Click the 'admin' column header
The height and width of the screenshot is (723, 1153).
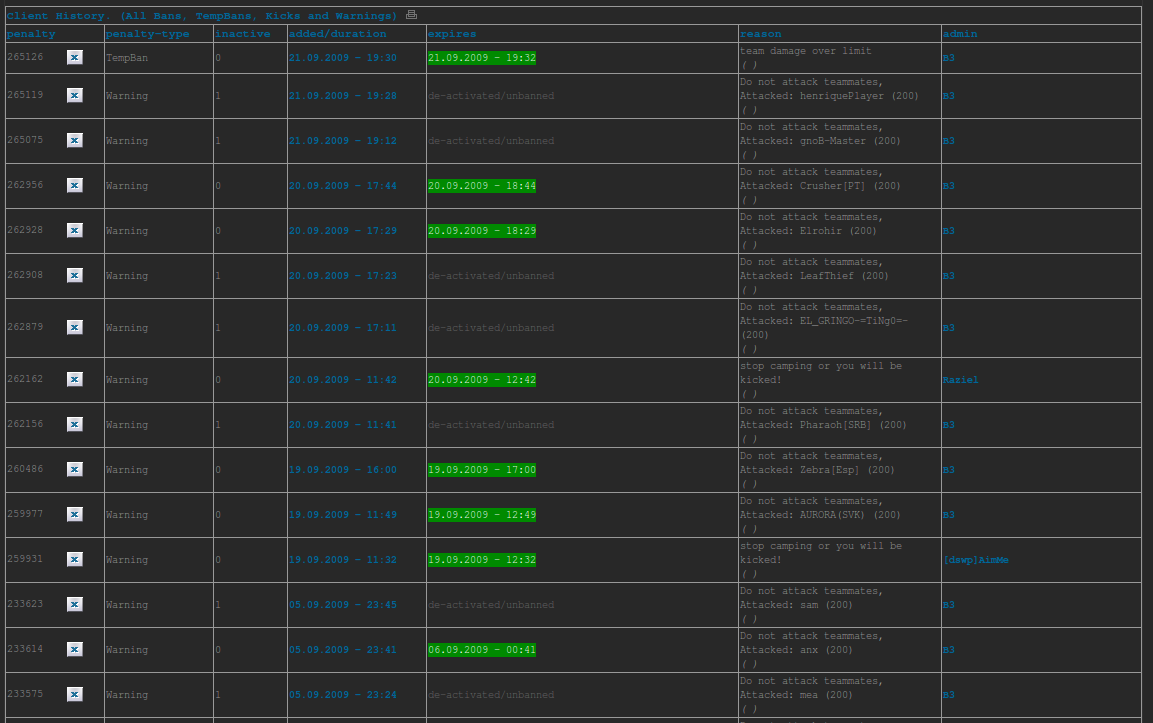pos(960,34)
